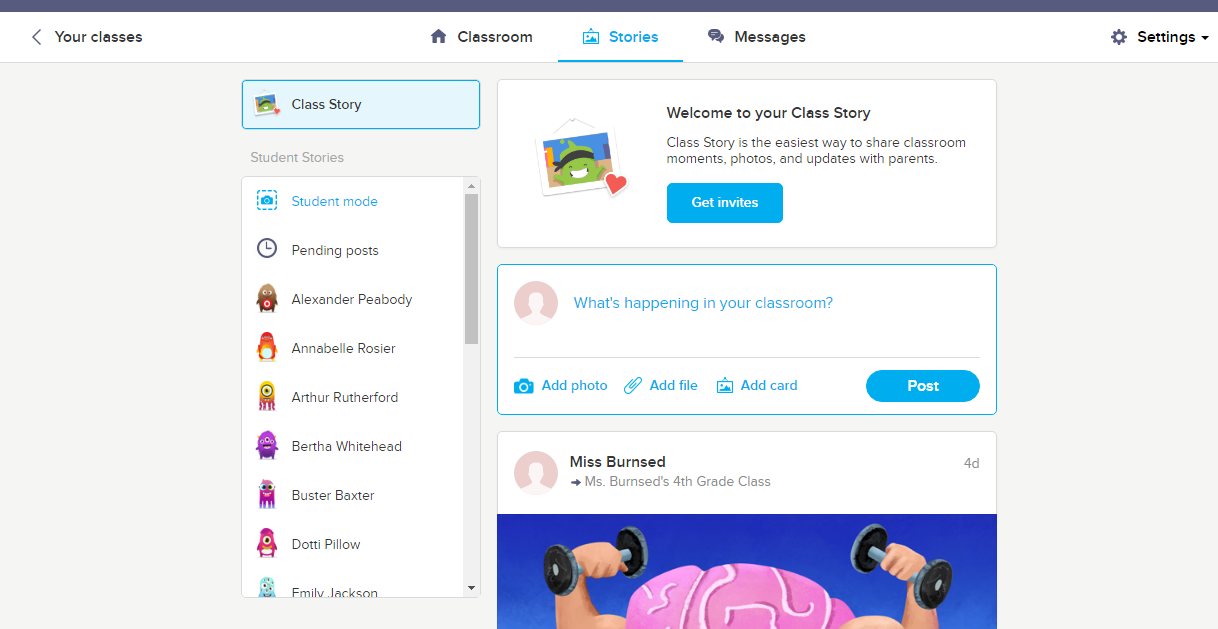Click the back arrow beside Your classes
This screenshot has height=629, width=1218.
tap(37, 37)
